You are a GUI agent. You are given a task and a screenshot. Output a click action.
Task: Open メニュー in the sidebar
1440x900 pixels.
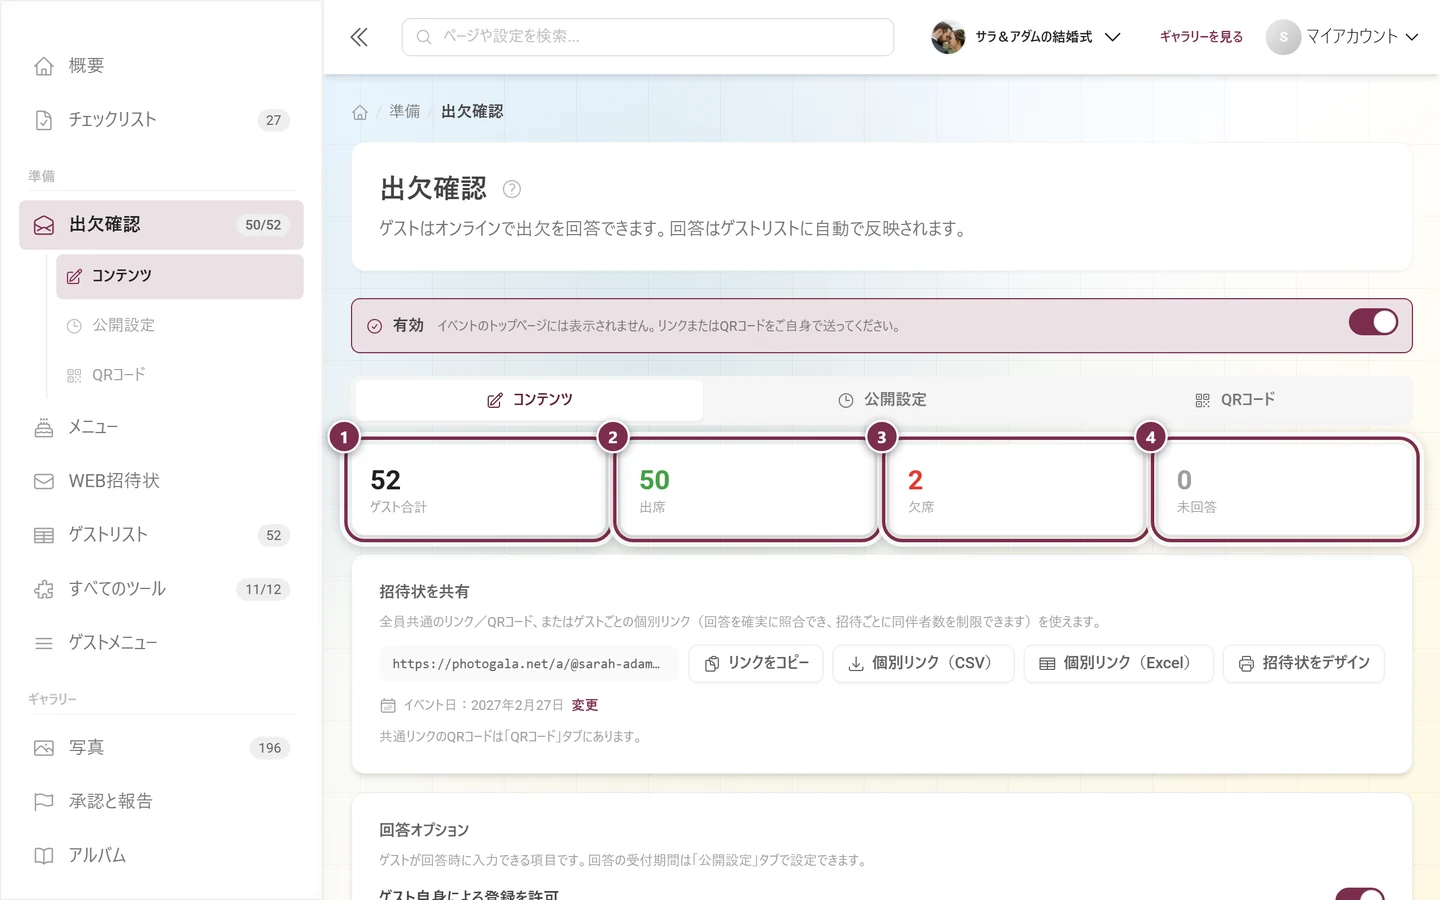pos(161,427)
